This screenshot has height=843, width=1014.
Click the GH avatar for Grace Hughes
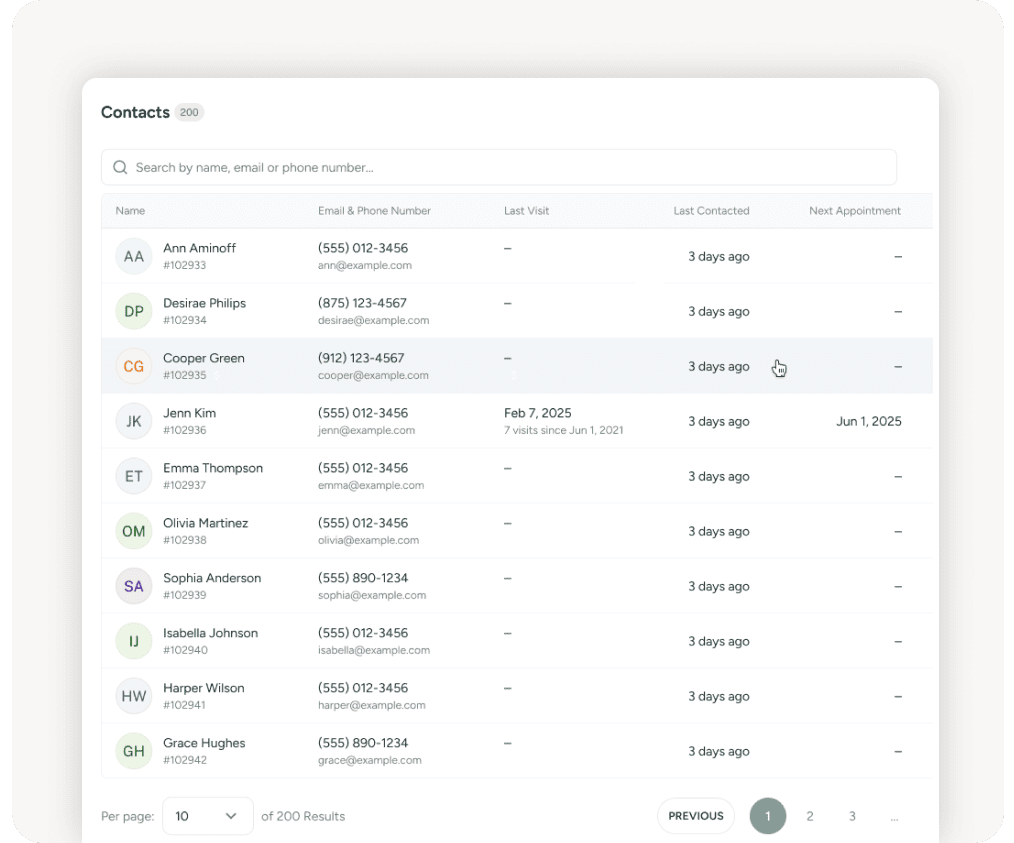coord(133,752)
